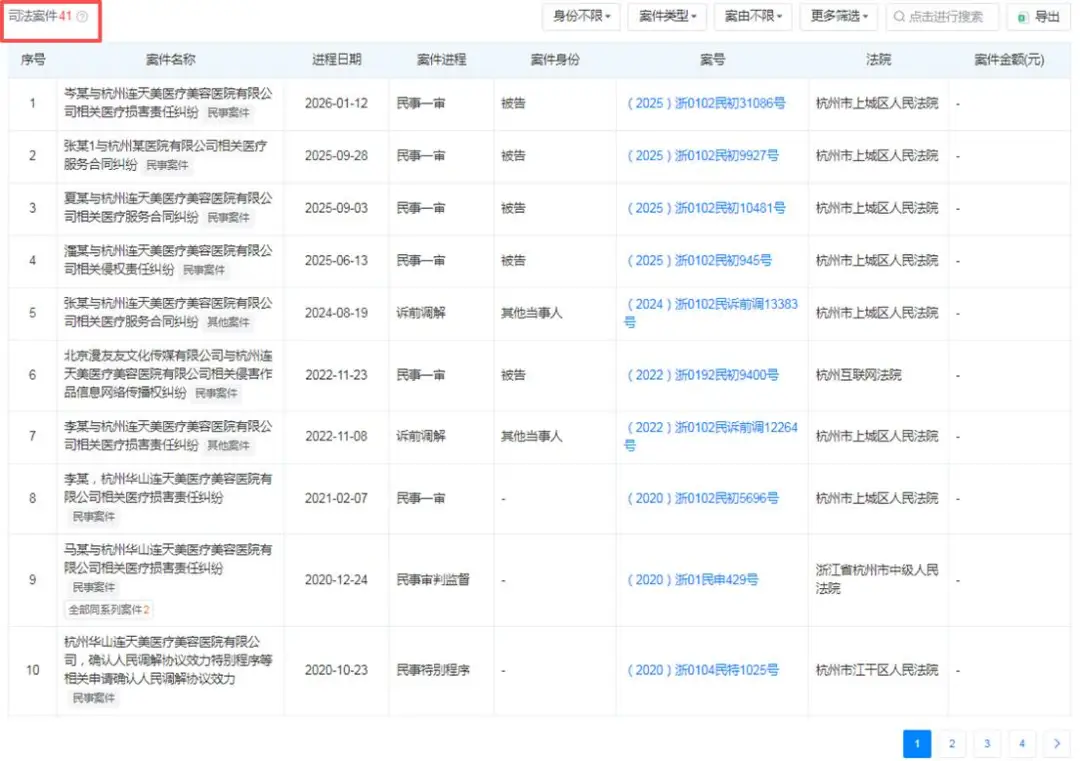Viewport: 1080px width, 761px height.
Task: Click the 案件身份 column header
Action: [x=555, y=60]
